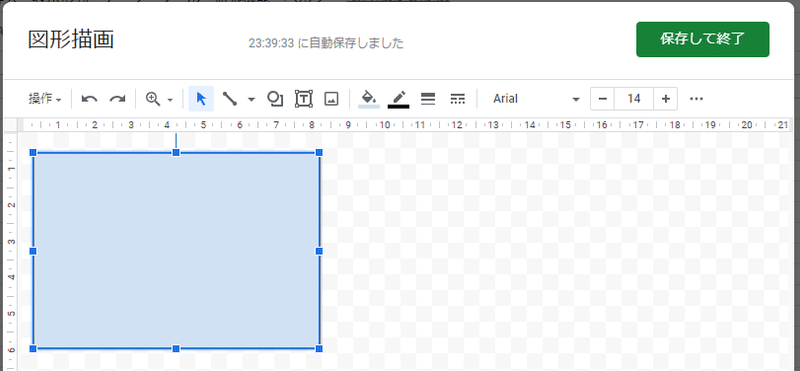Insert an image with image tool
Image resolution: width=800 pixels, height=371 pixels.
332,99
